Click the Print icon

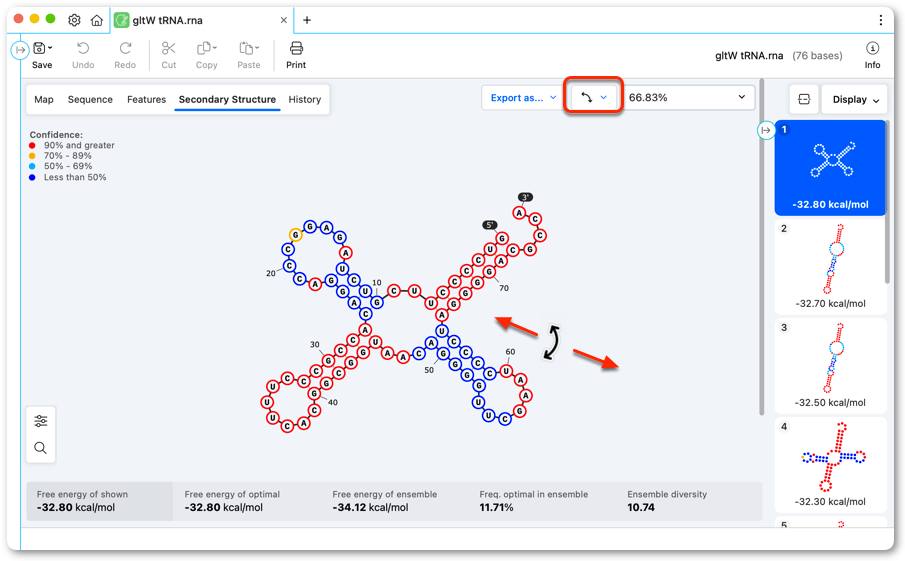[296, 48]
